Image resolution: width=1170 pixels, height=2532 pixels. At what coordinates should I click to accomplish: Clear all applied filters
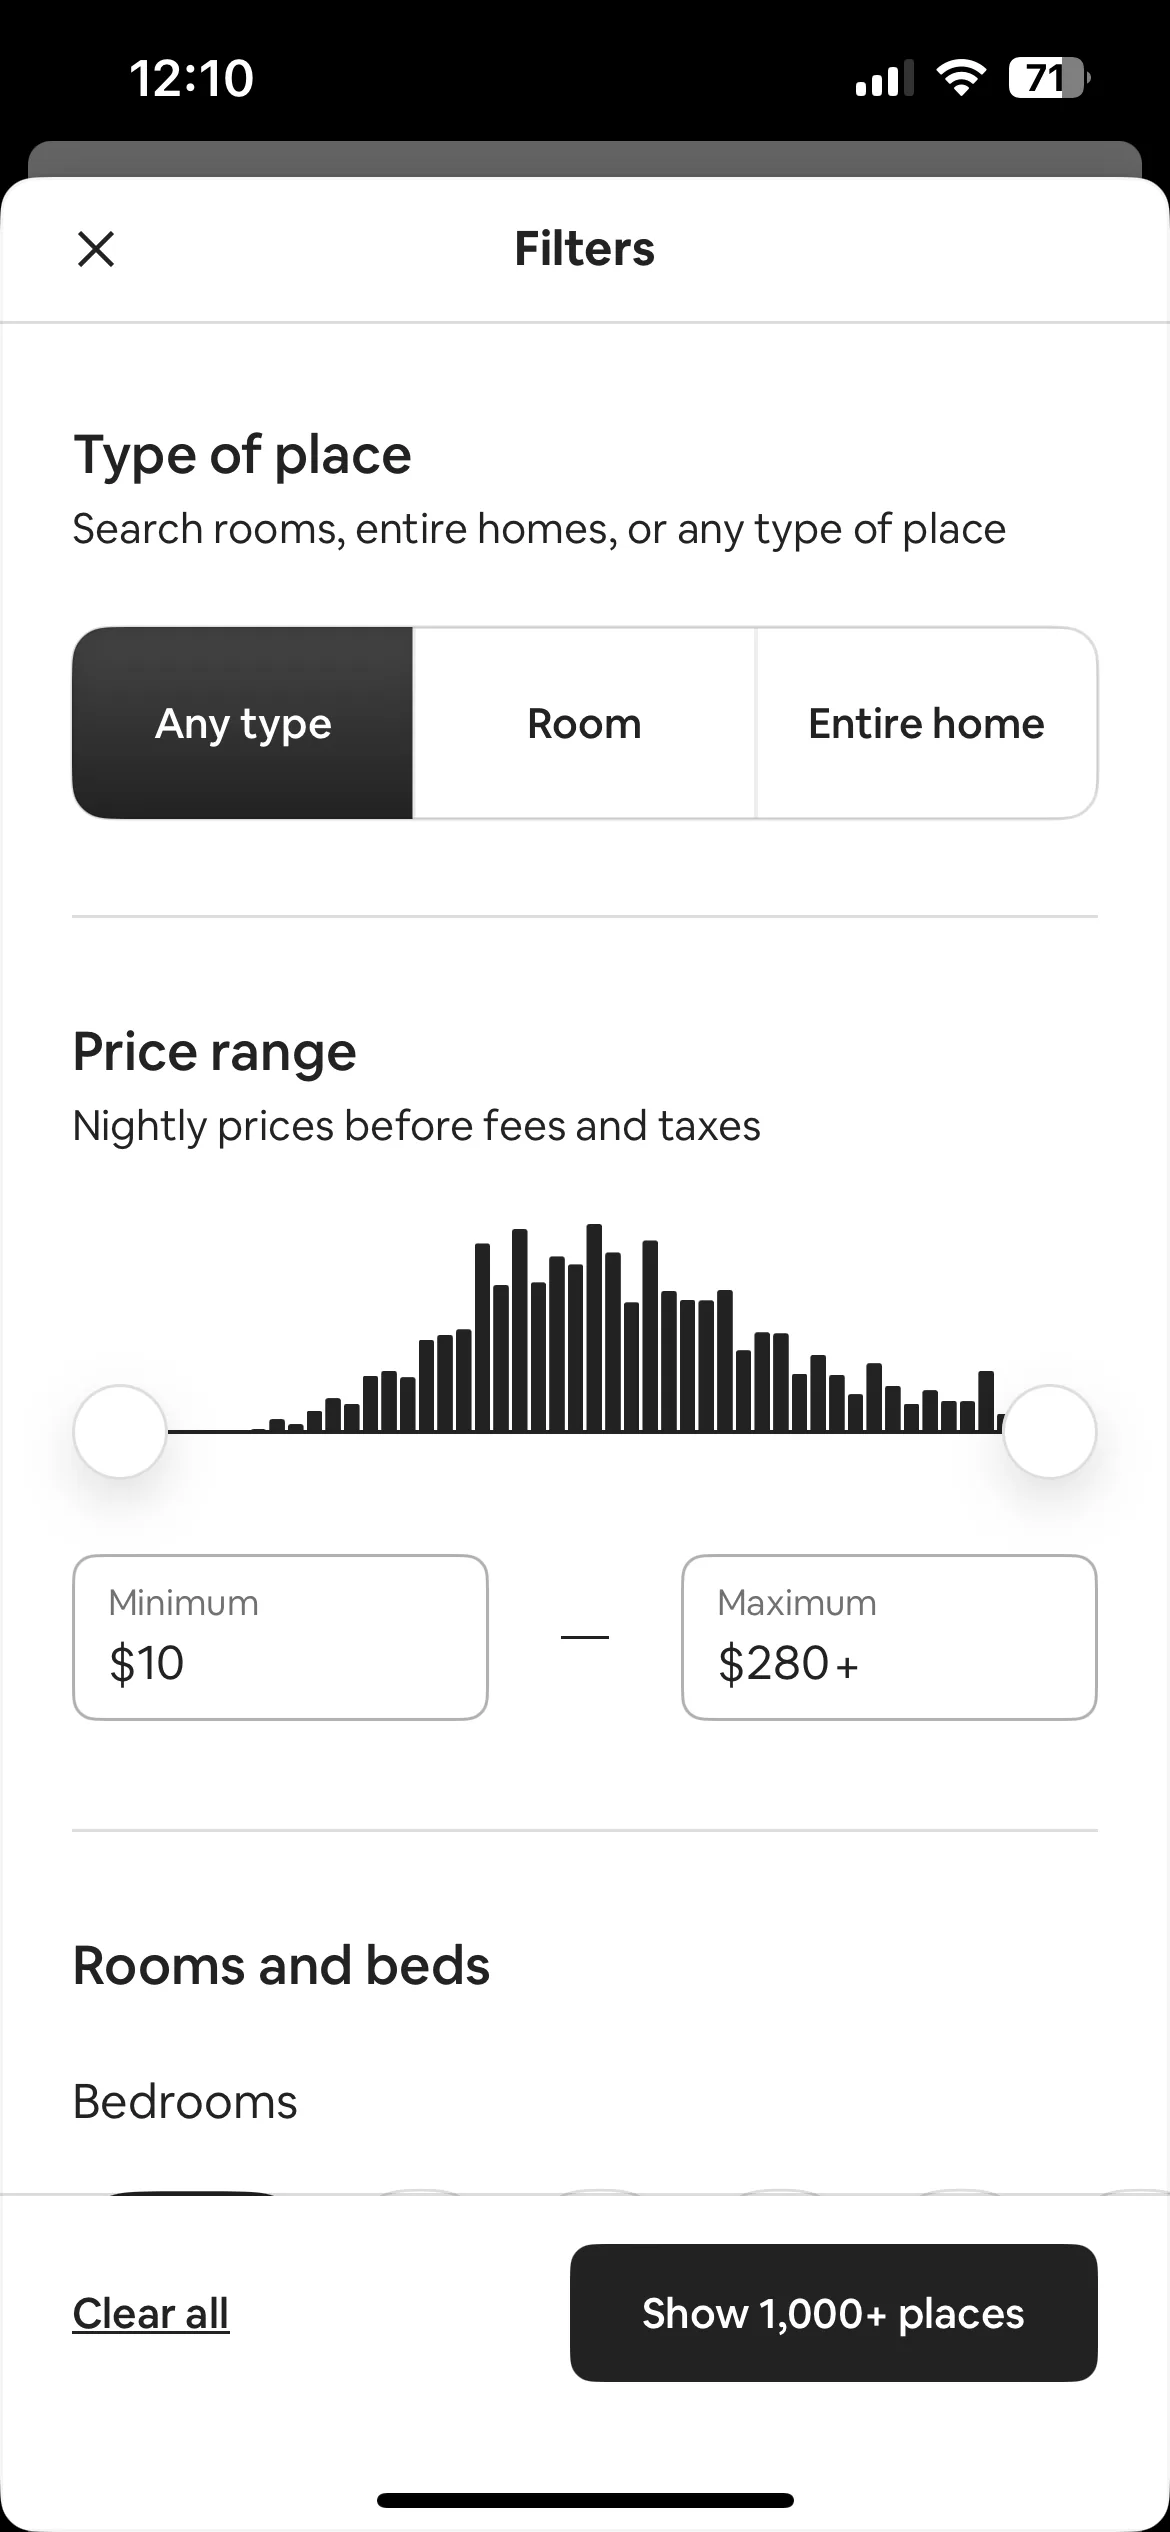151,2313
